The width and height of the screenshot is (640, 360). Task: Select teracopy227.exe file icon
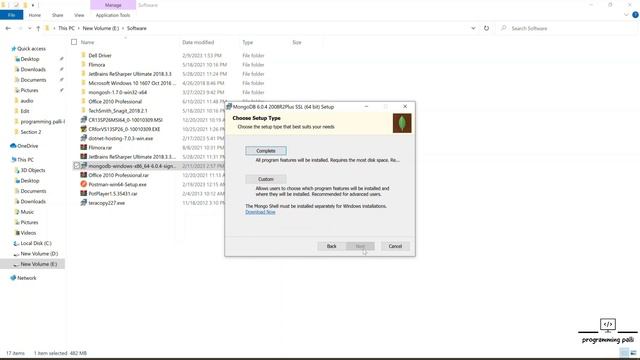84,202
